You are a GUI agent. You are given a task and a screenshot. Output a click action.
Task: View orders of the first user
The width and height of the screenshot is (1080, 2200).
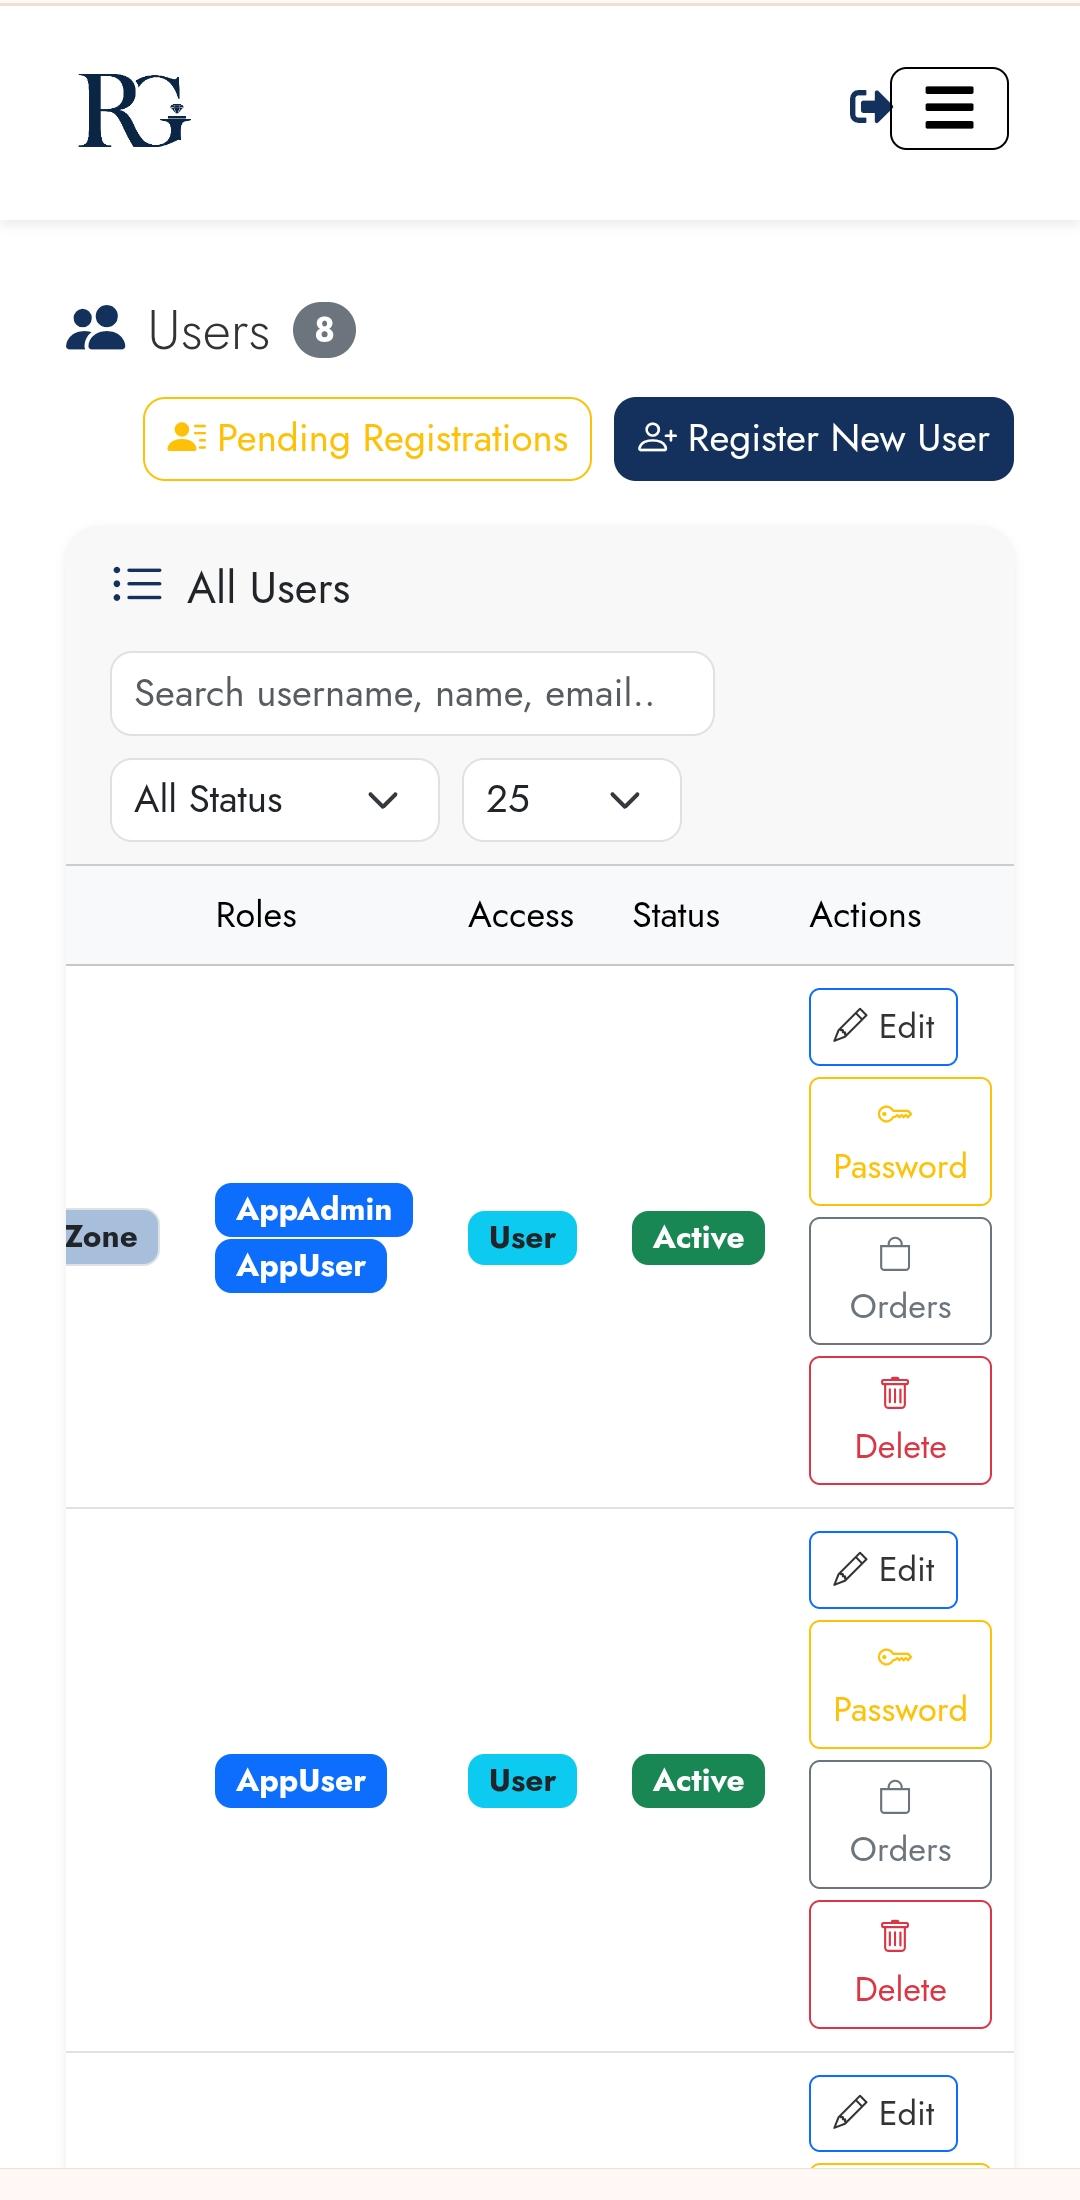[900, 1281]
